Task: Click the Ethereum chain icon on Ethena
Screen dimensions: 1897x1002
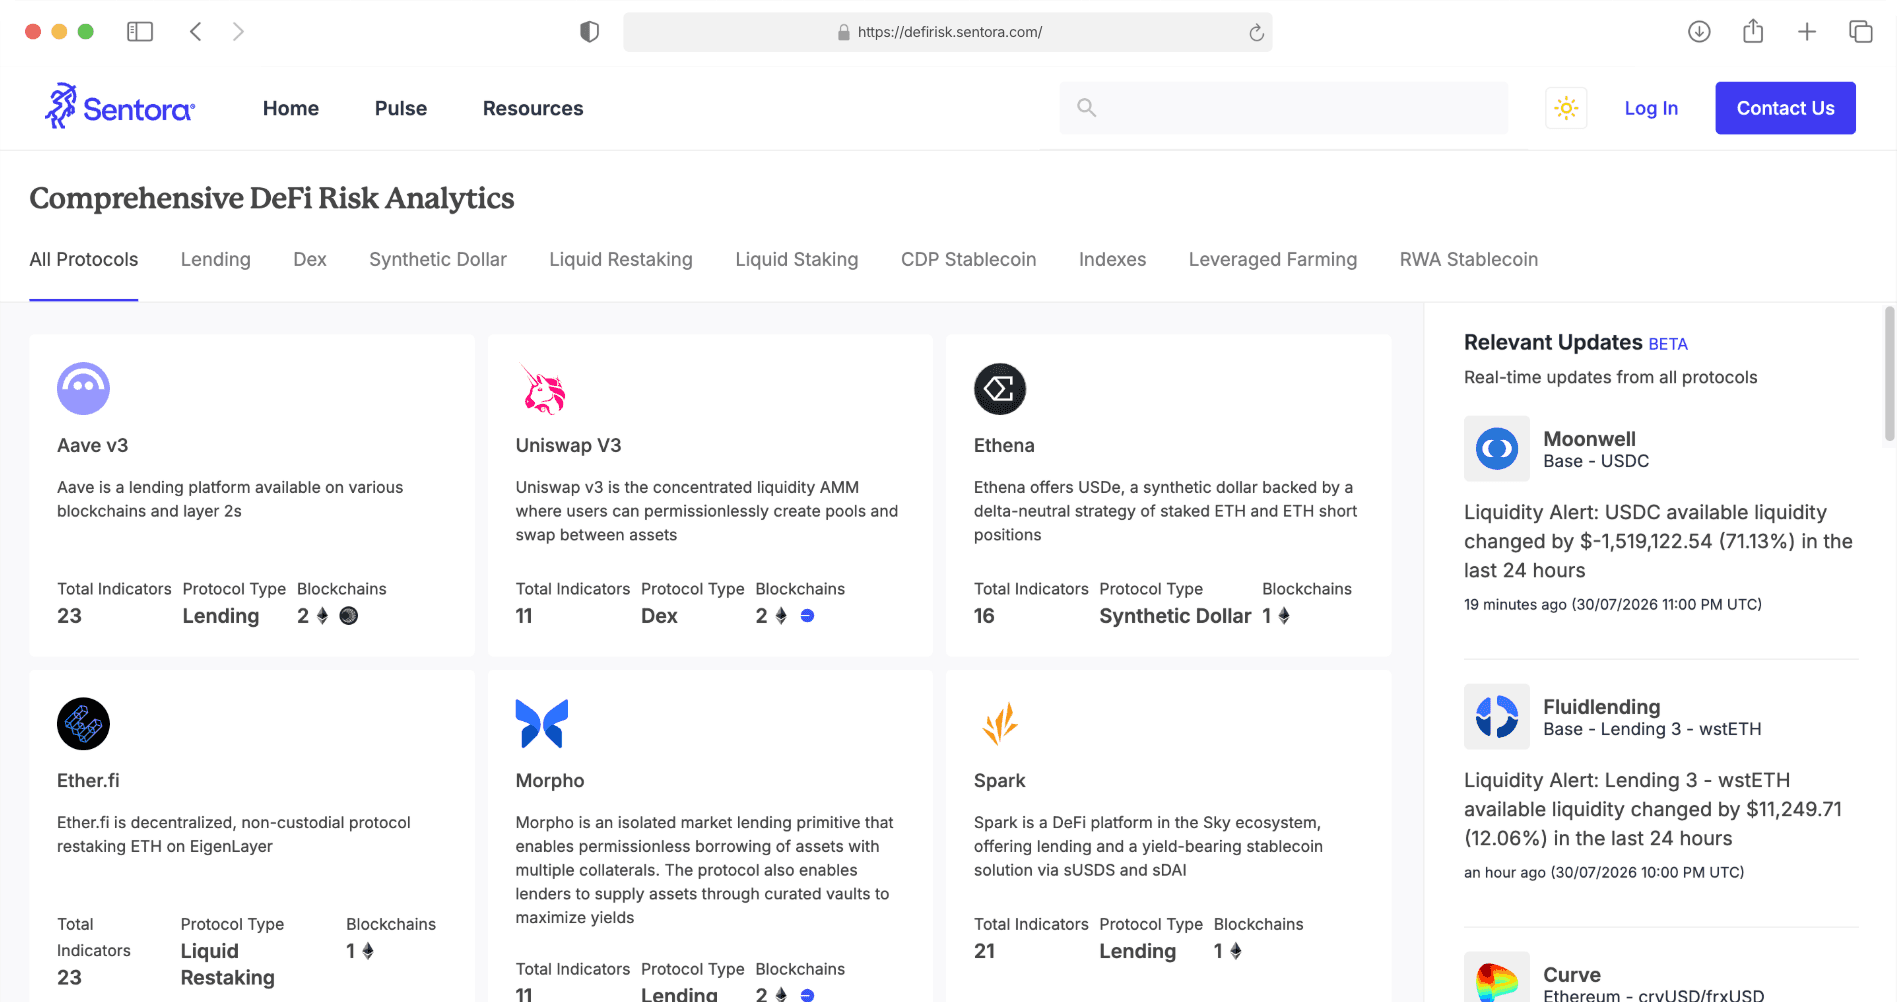Action: click(1284, 616)
